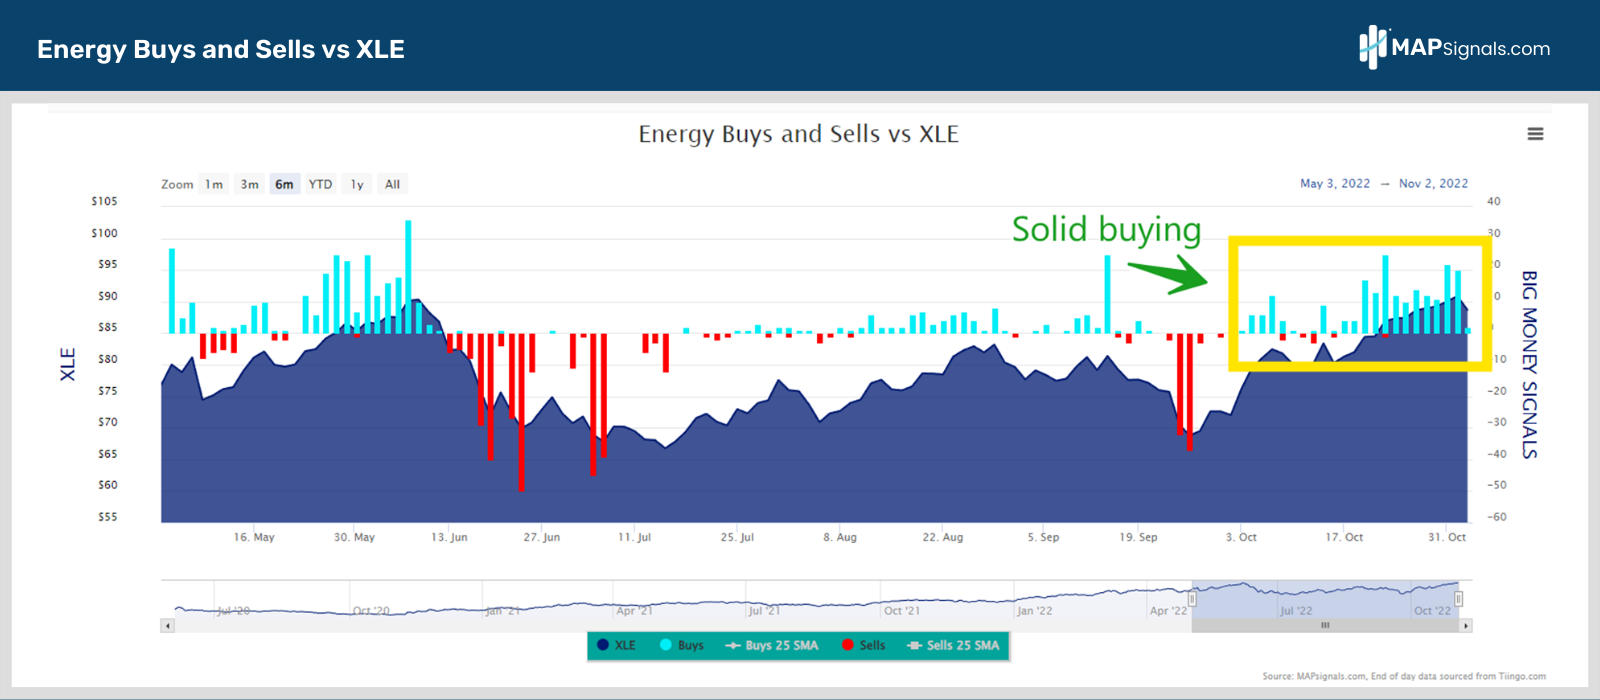Choose the YTD zoom range
Viewport: 1600px width, 700px height.
click(320, 184)
